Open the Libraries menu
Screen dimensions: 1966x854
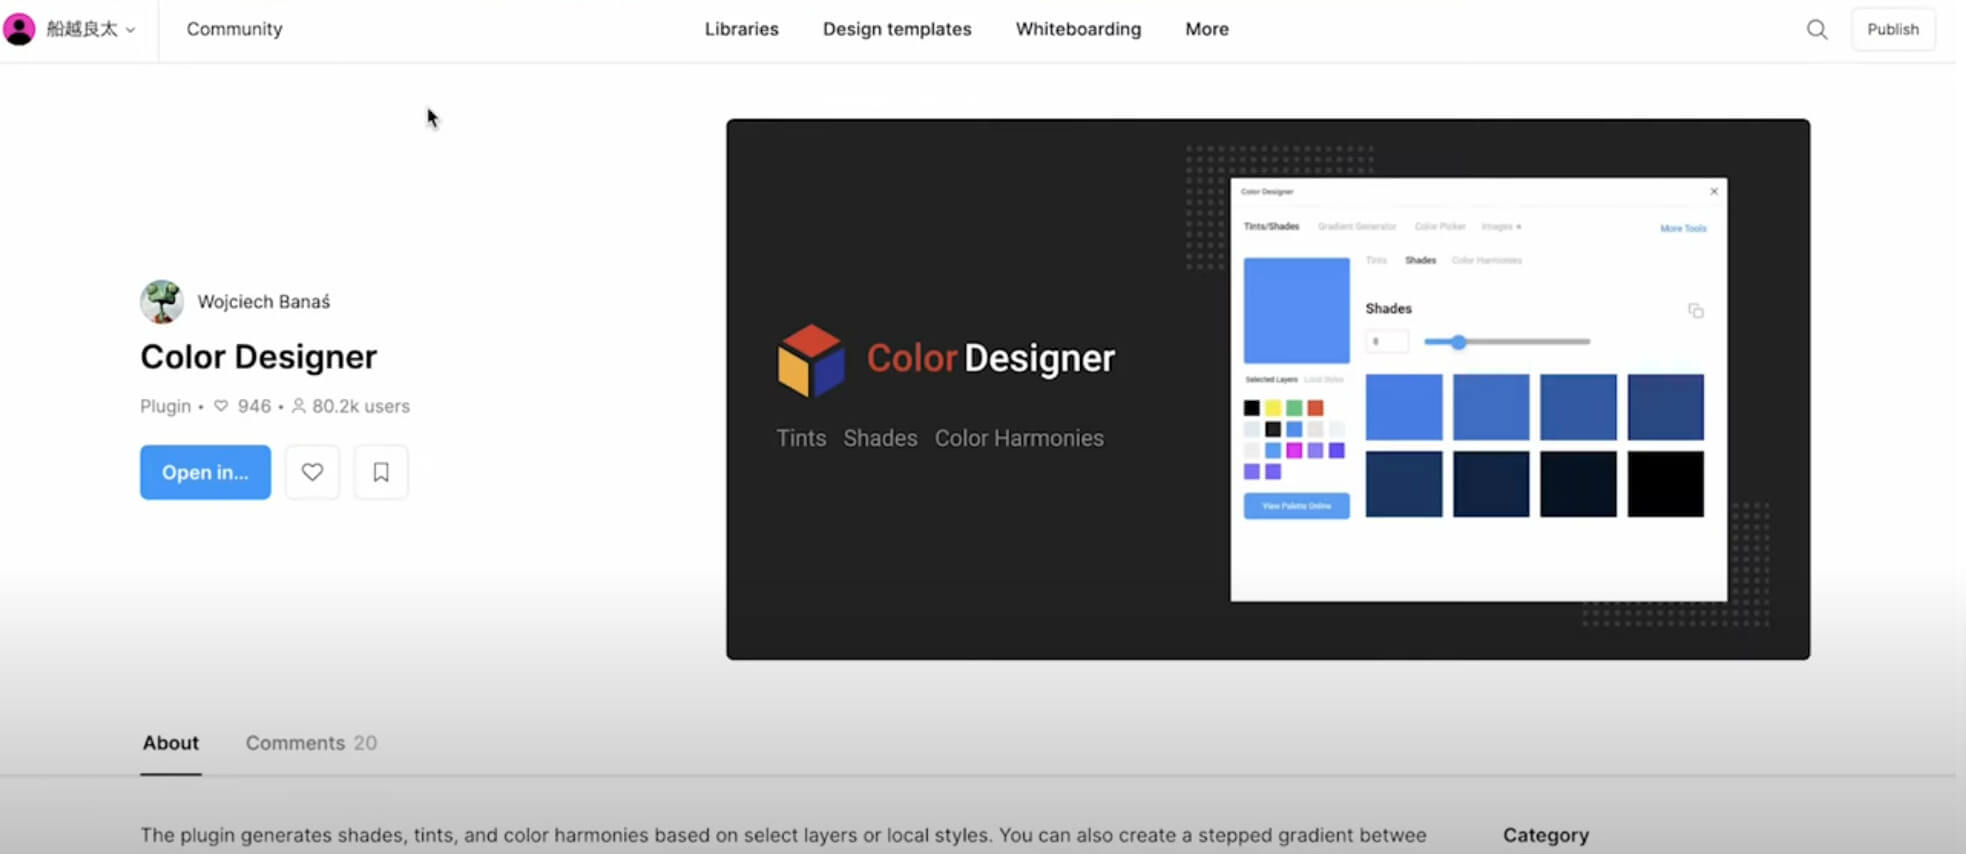click(741, 29)
